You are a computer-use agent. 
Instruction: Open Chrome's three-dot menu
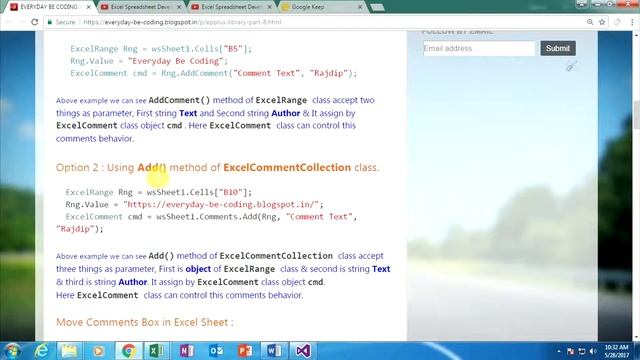[631, 22]
